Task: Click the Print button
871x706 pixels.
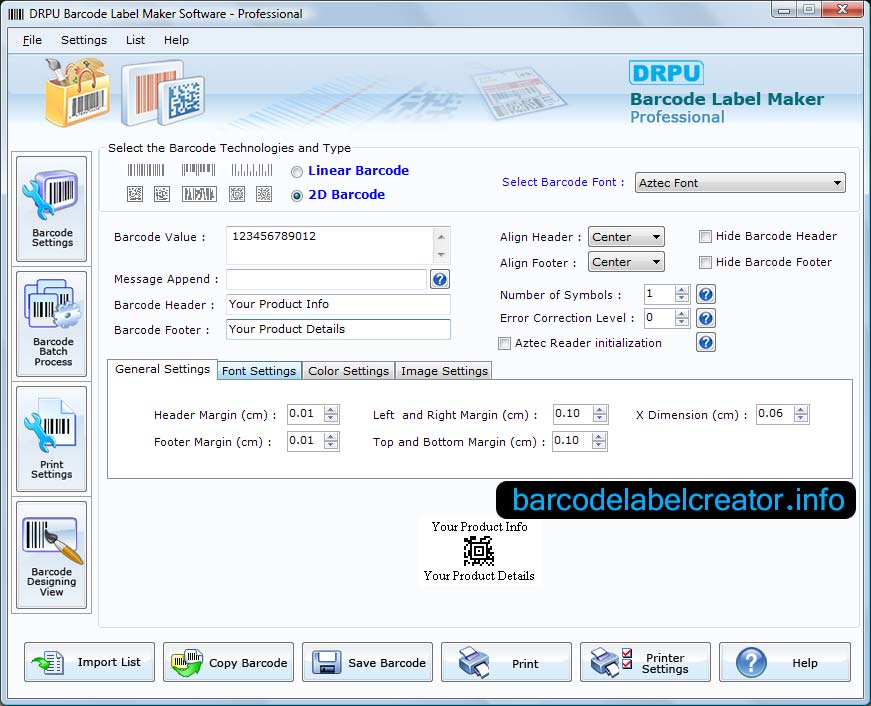Action: coord(506,662)
